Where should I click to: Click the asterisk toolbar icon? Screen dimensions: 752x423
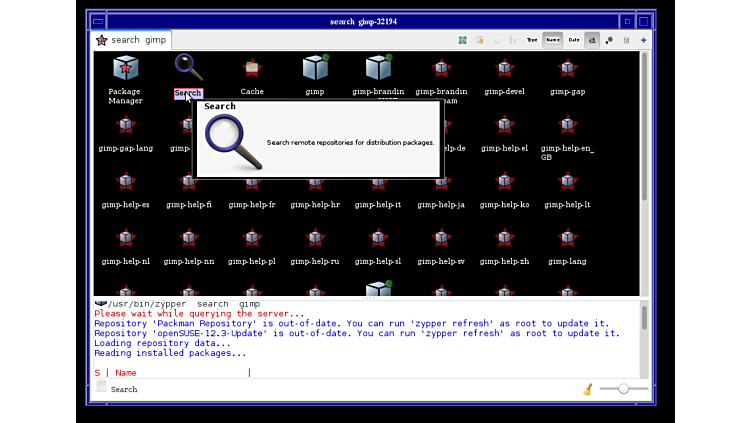609,40
